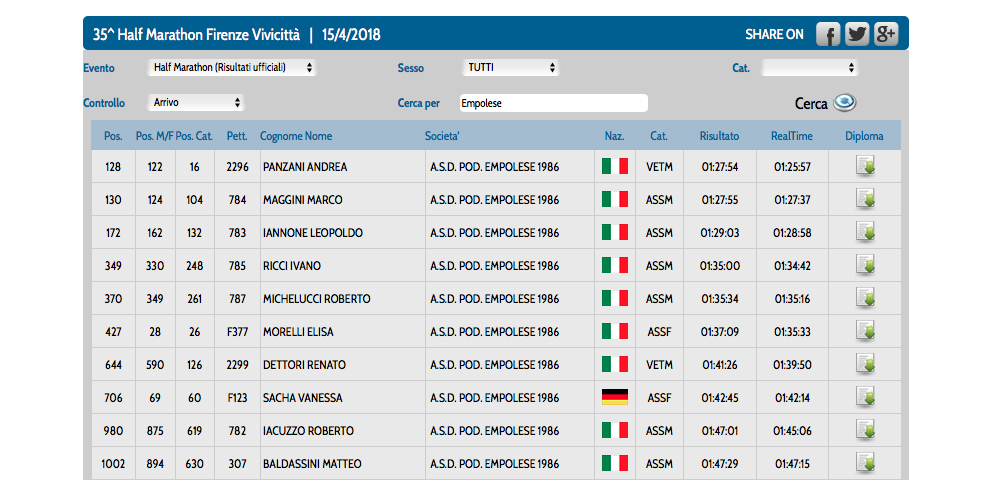
Task: Click result time 01:47:29
Action: pyautogui.click(x=720, y=464)
